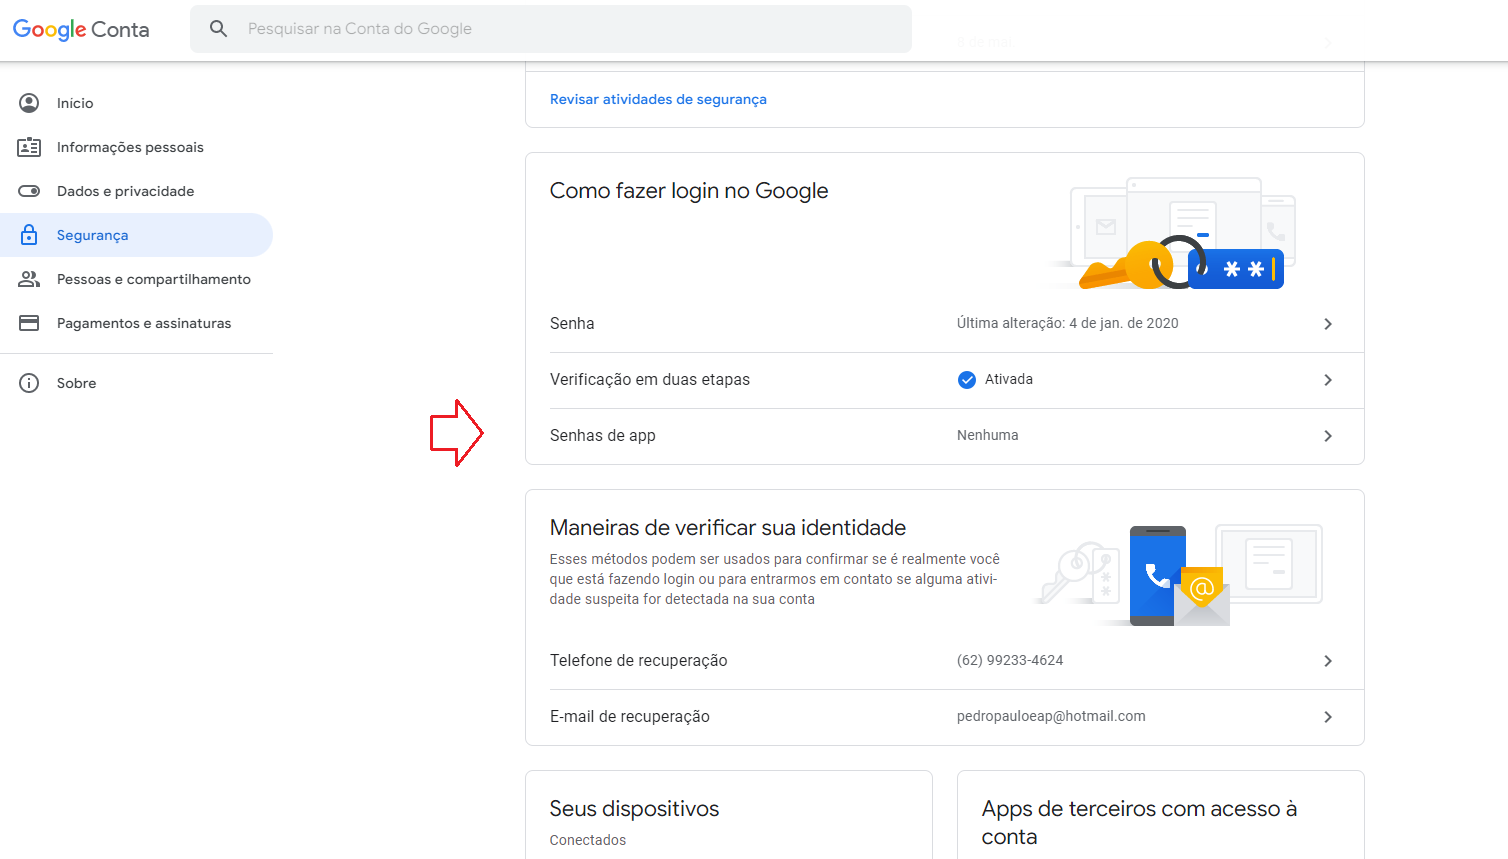Click 'Última alteração: 4 de jan. de 2020'
1508x859 pixels.
tap(1068, 323)
